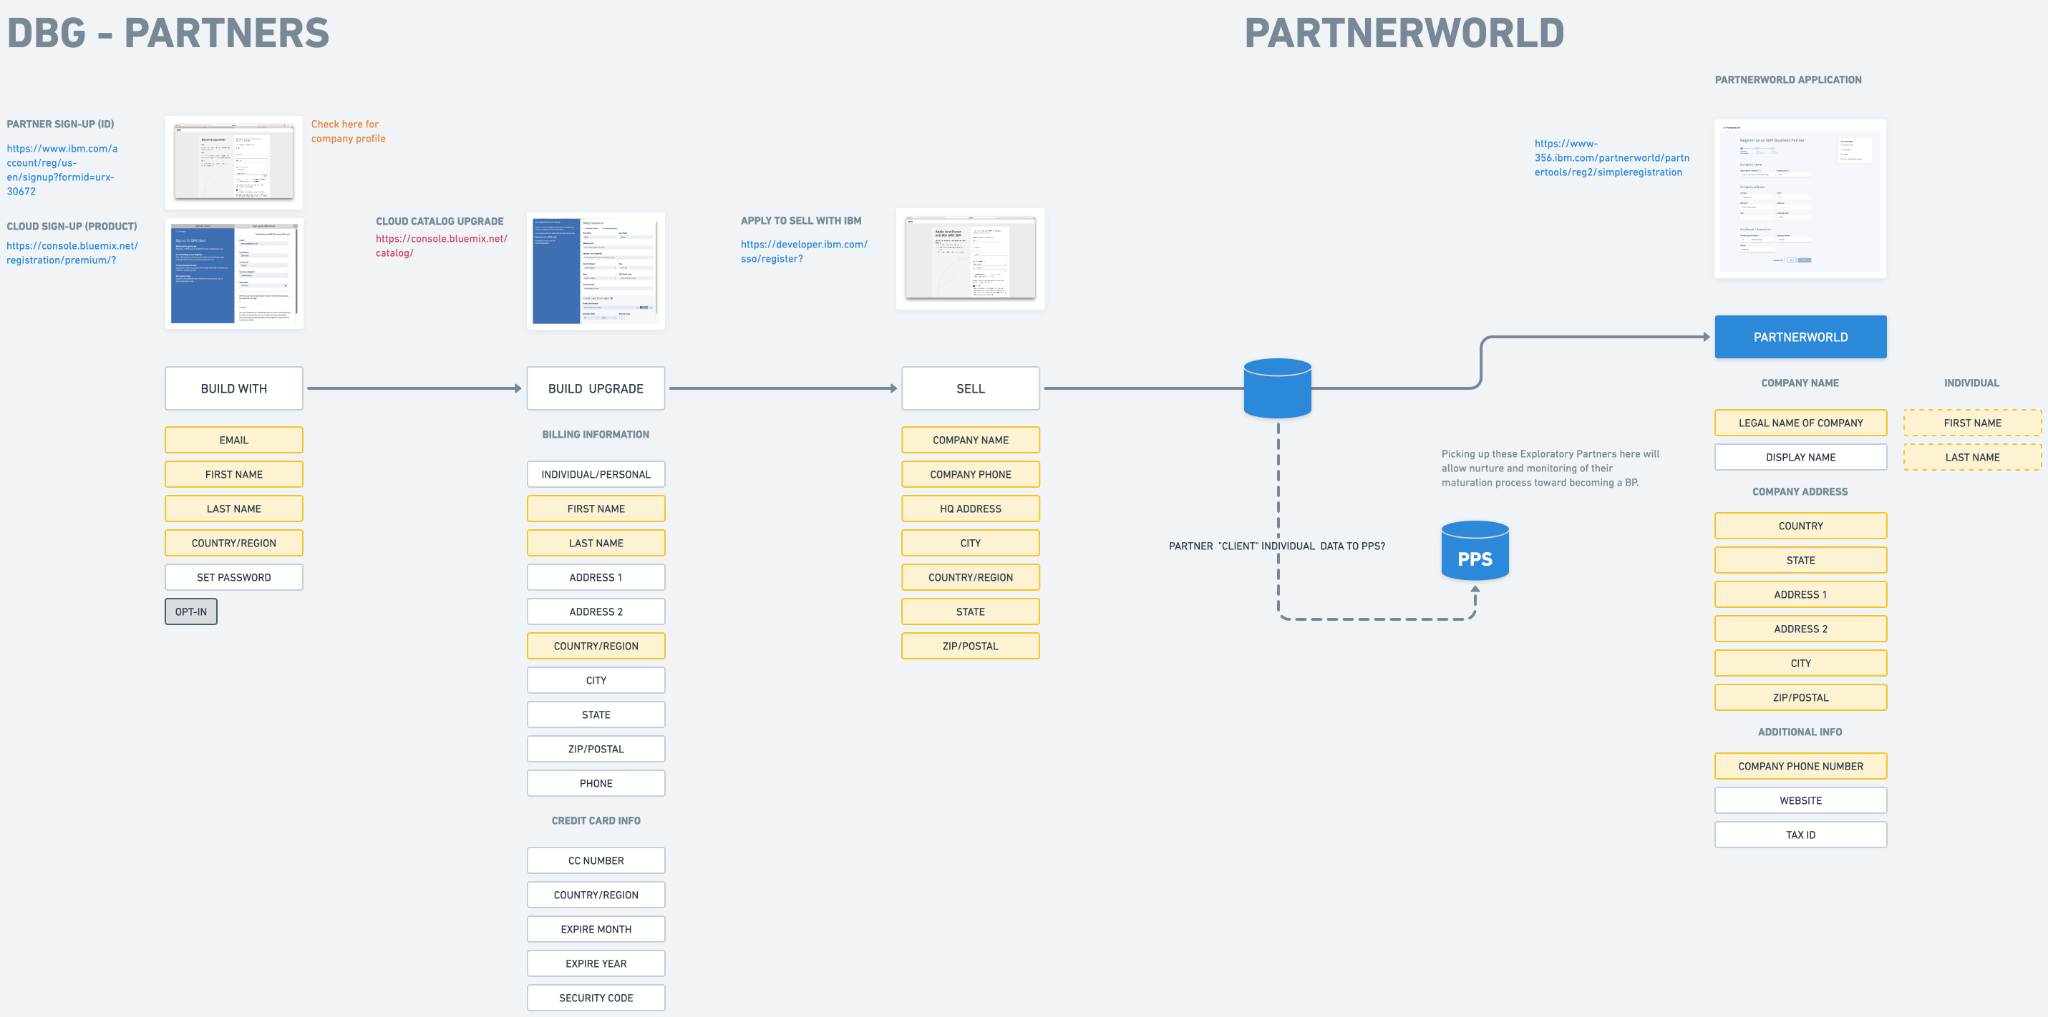
Task: Select COUNTRY under Company Address
Action: coord(1800,526)
